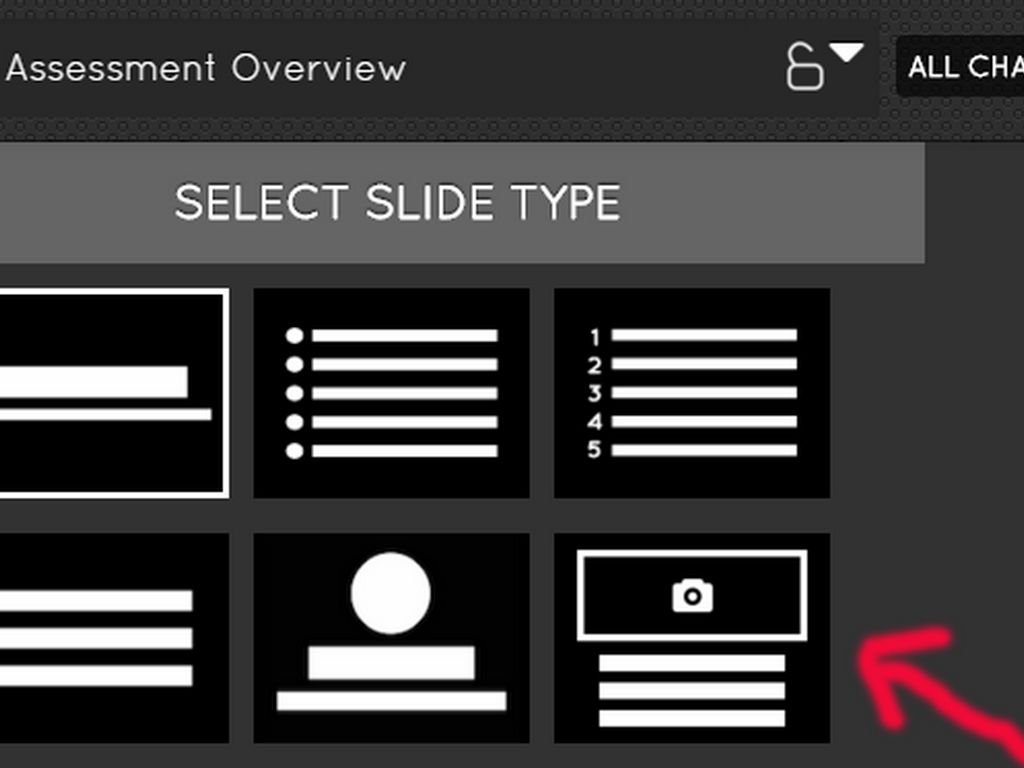Image resolution: width=1024 pixels, height=768 pixels.
Task: Select the photo with caption slide type
Action: coord(691,638)
